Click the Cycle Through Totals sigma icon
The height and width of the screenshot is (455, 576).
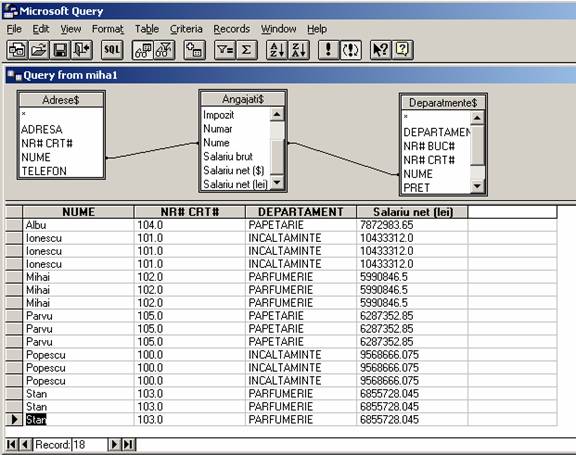[246, 50]
